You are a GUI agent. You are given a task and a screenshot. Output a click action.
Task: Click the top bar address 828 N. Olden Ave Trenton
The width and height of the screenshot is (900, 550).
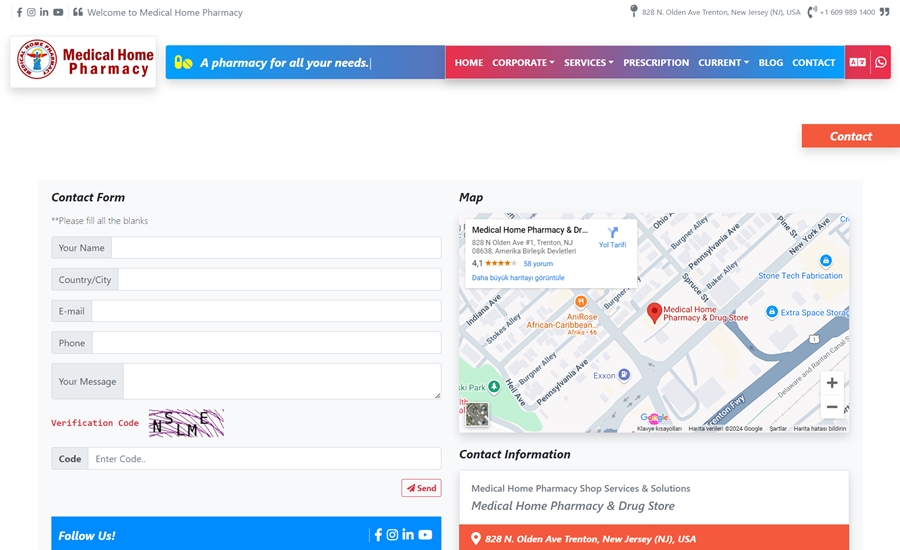click(x=721, y=12)
